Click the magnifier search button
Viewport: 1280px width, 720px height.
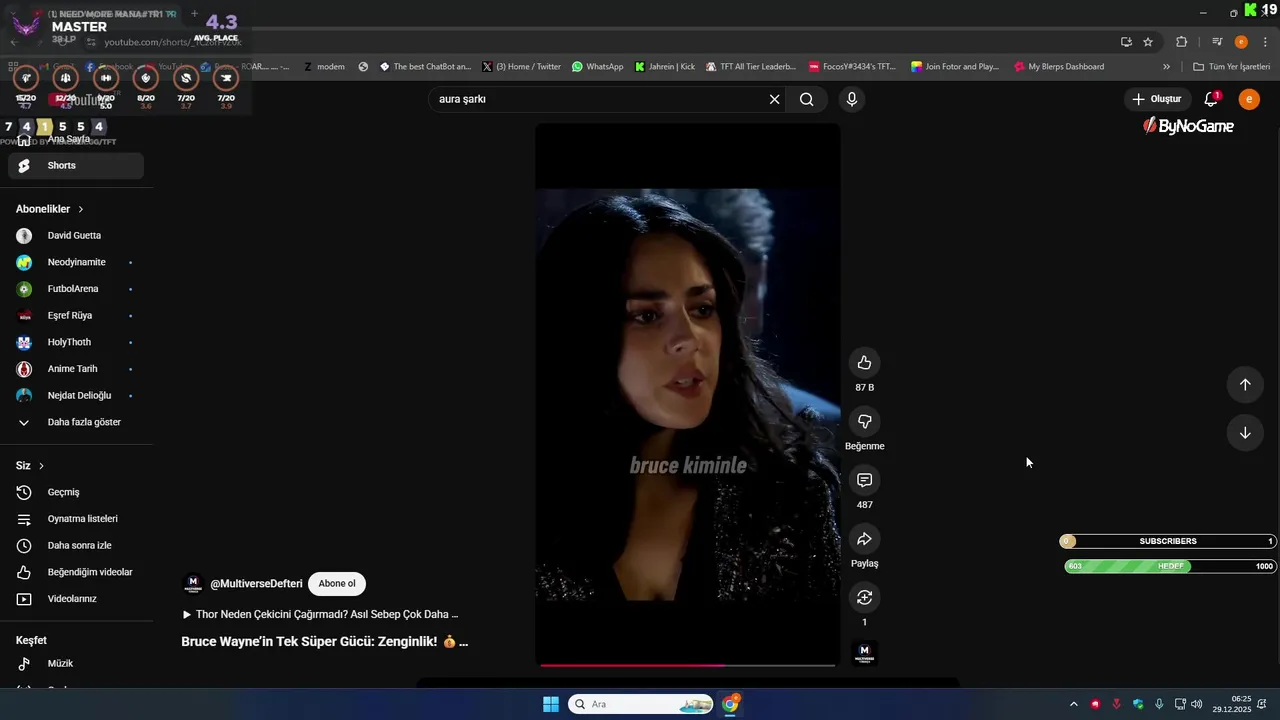[x=807, y=99]
